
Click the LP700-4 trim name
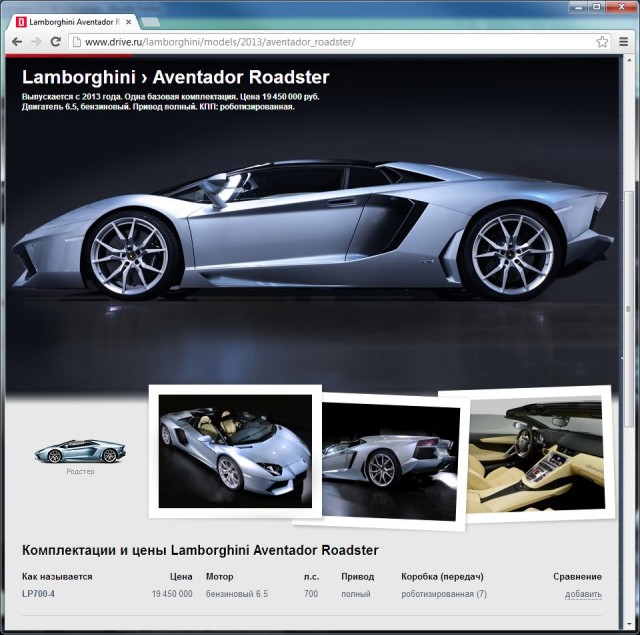38,594
